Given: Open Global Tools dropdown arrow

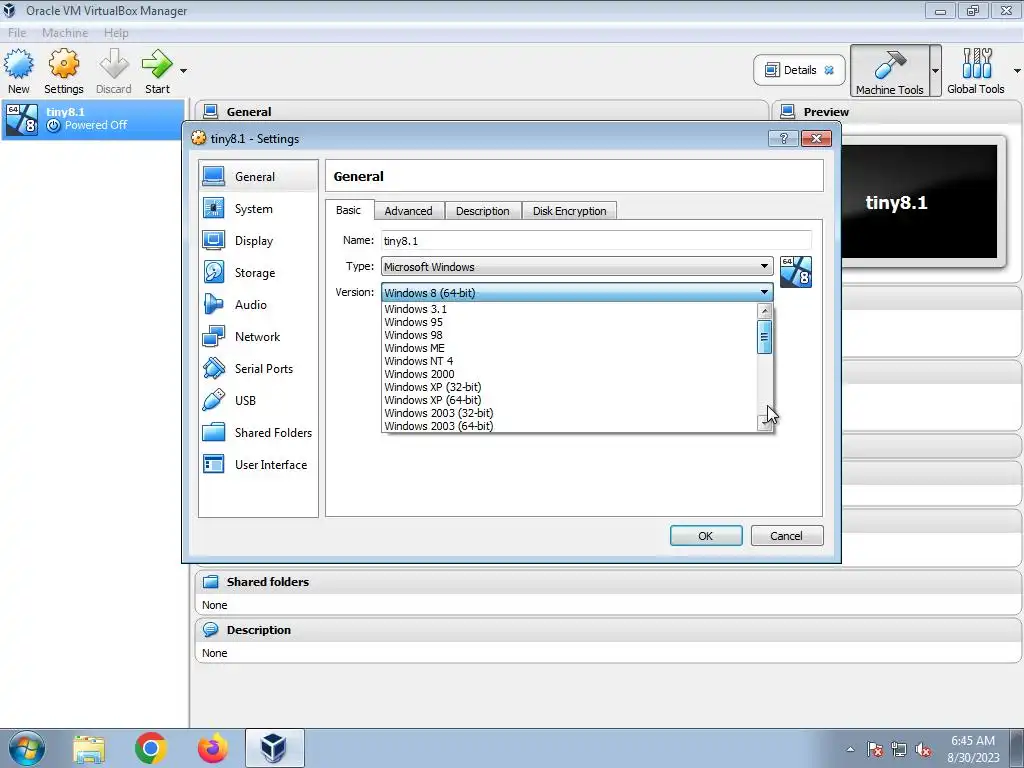Looking at the screenshot, I should pyautogui.click(x=1017, y=71).
